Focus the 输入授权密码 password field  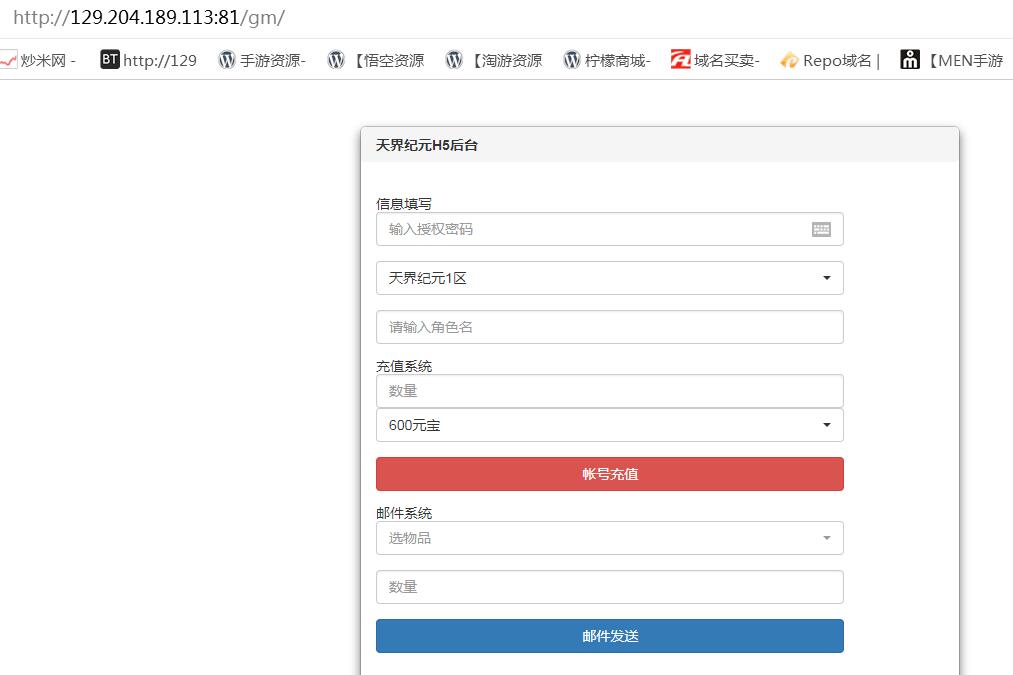(590, 229)
